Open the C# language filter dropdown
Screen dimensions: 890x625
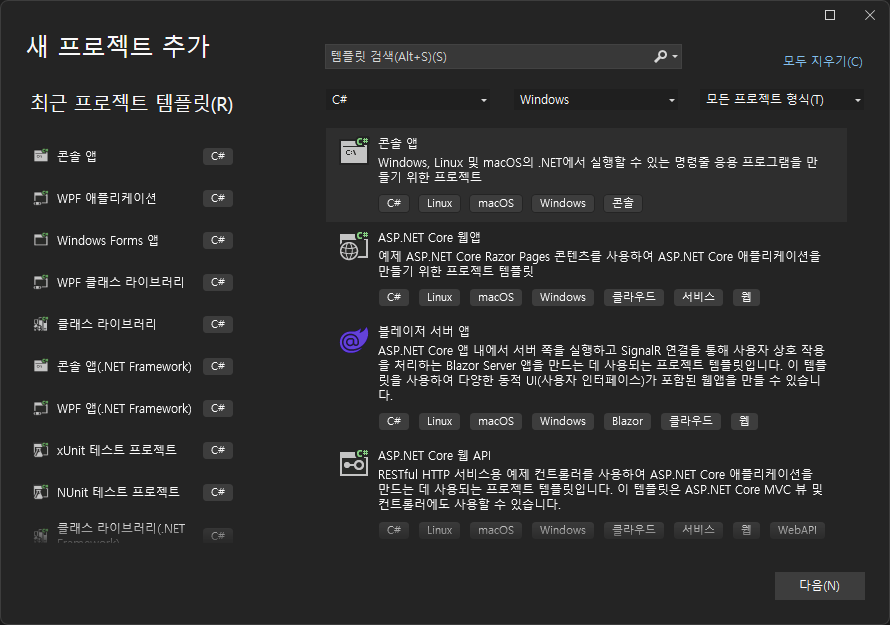(x=408, y=100)
